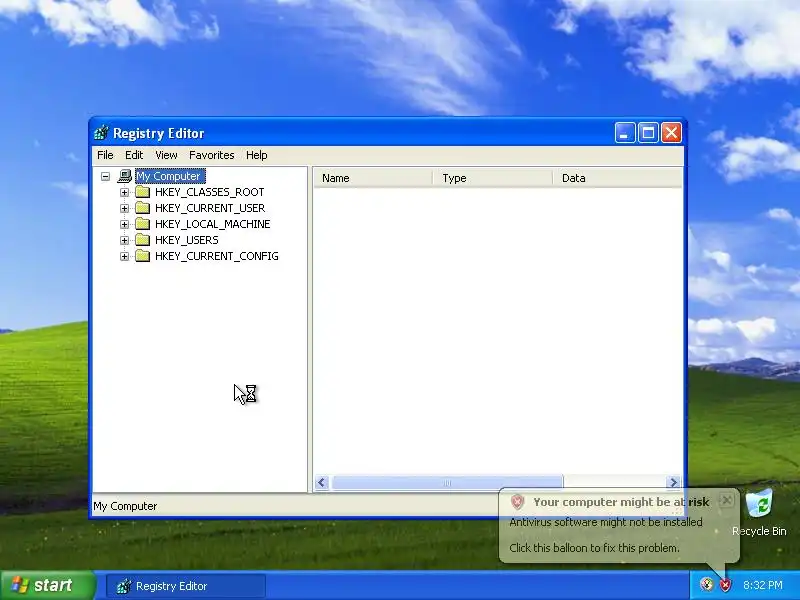
Task: Collapse the My Computer tree node
Action: click(x=105, y=177)
